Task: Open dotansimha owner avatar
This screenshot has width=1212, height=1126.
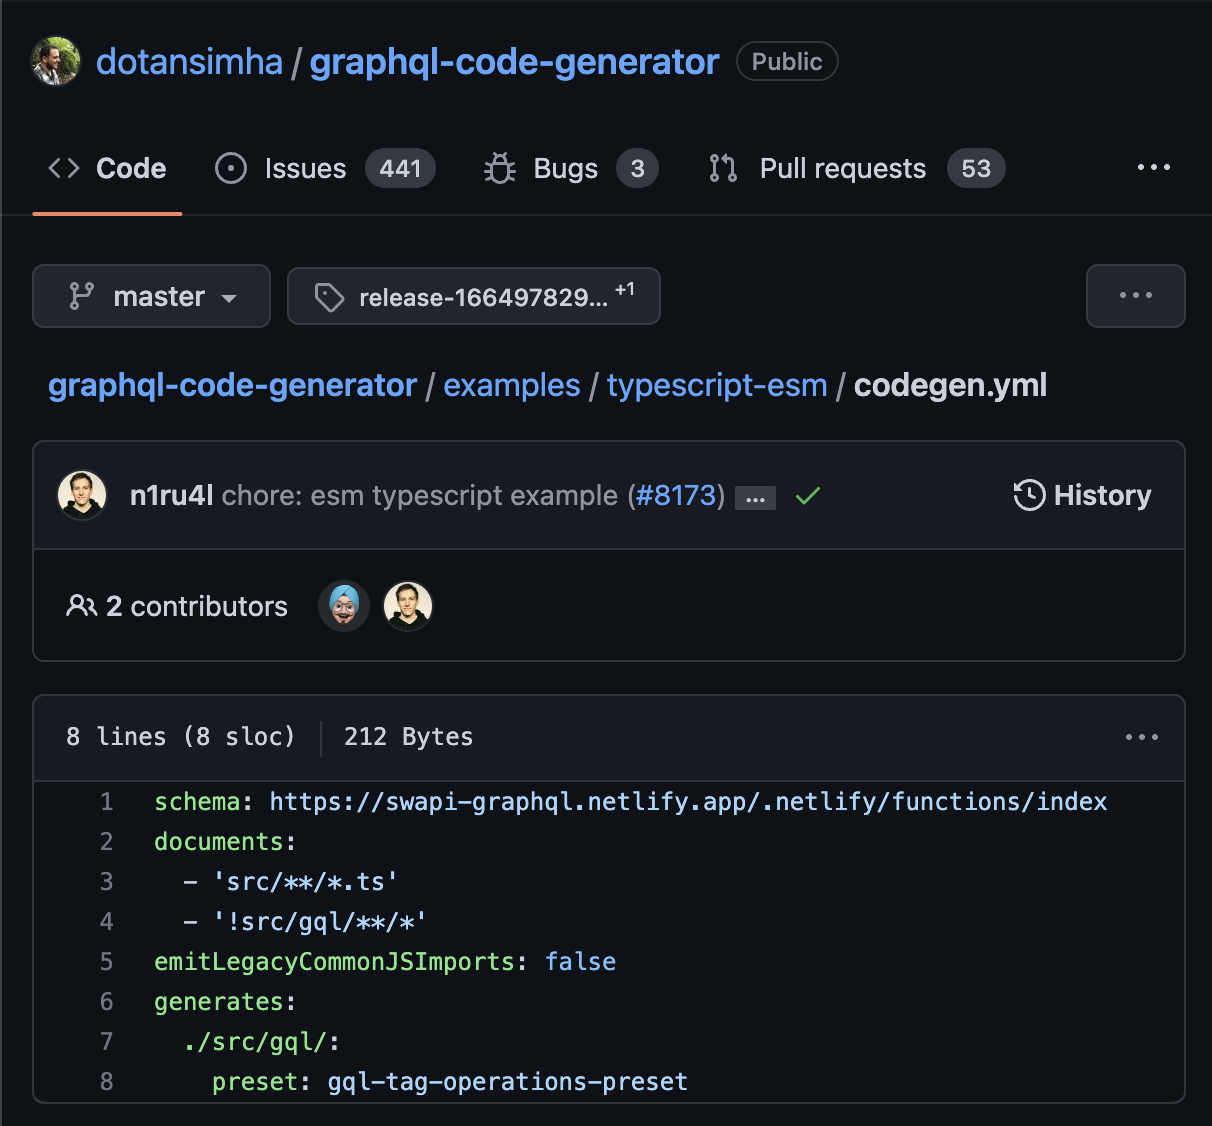Action: coord(56,61)
